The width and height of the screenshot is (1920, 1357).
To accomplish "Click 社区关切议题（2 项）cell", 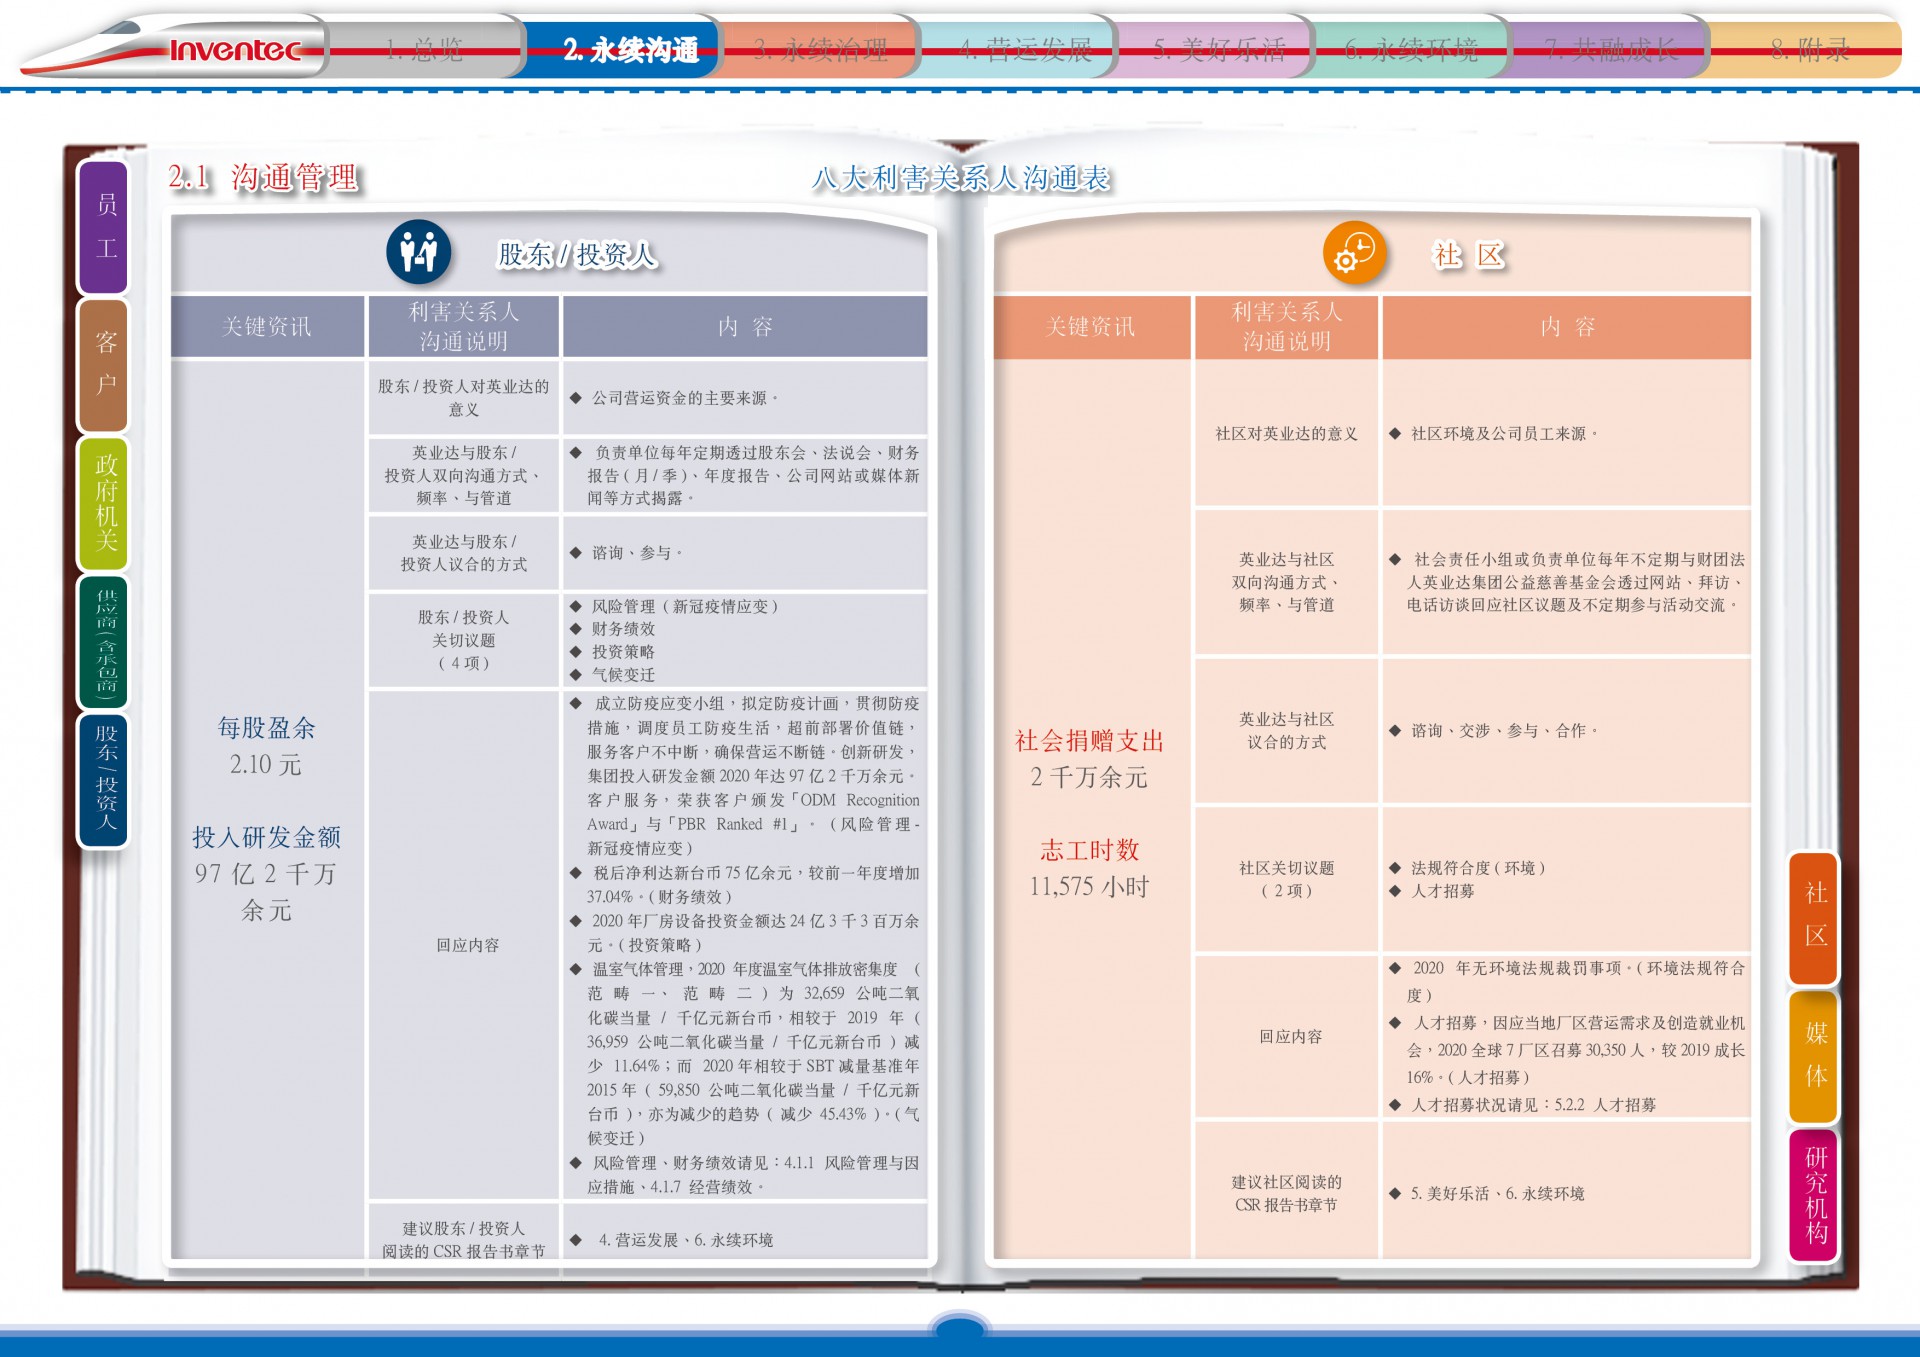I will click(1286, 879).
